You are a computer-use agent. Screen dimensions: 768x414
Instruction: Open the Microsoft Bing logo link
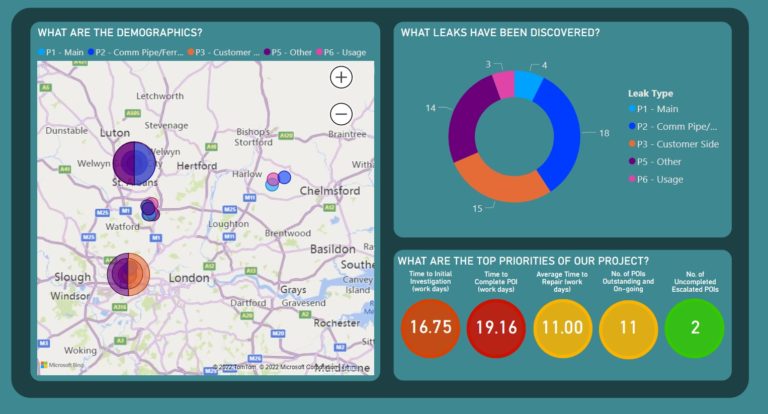[60, 365]
